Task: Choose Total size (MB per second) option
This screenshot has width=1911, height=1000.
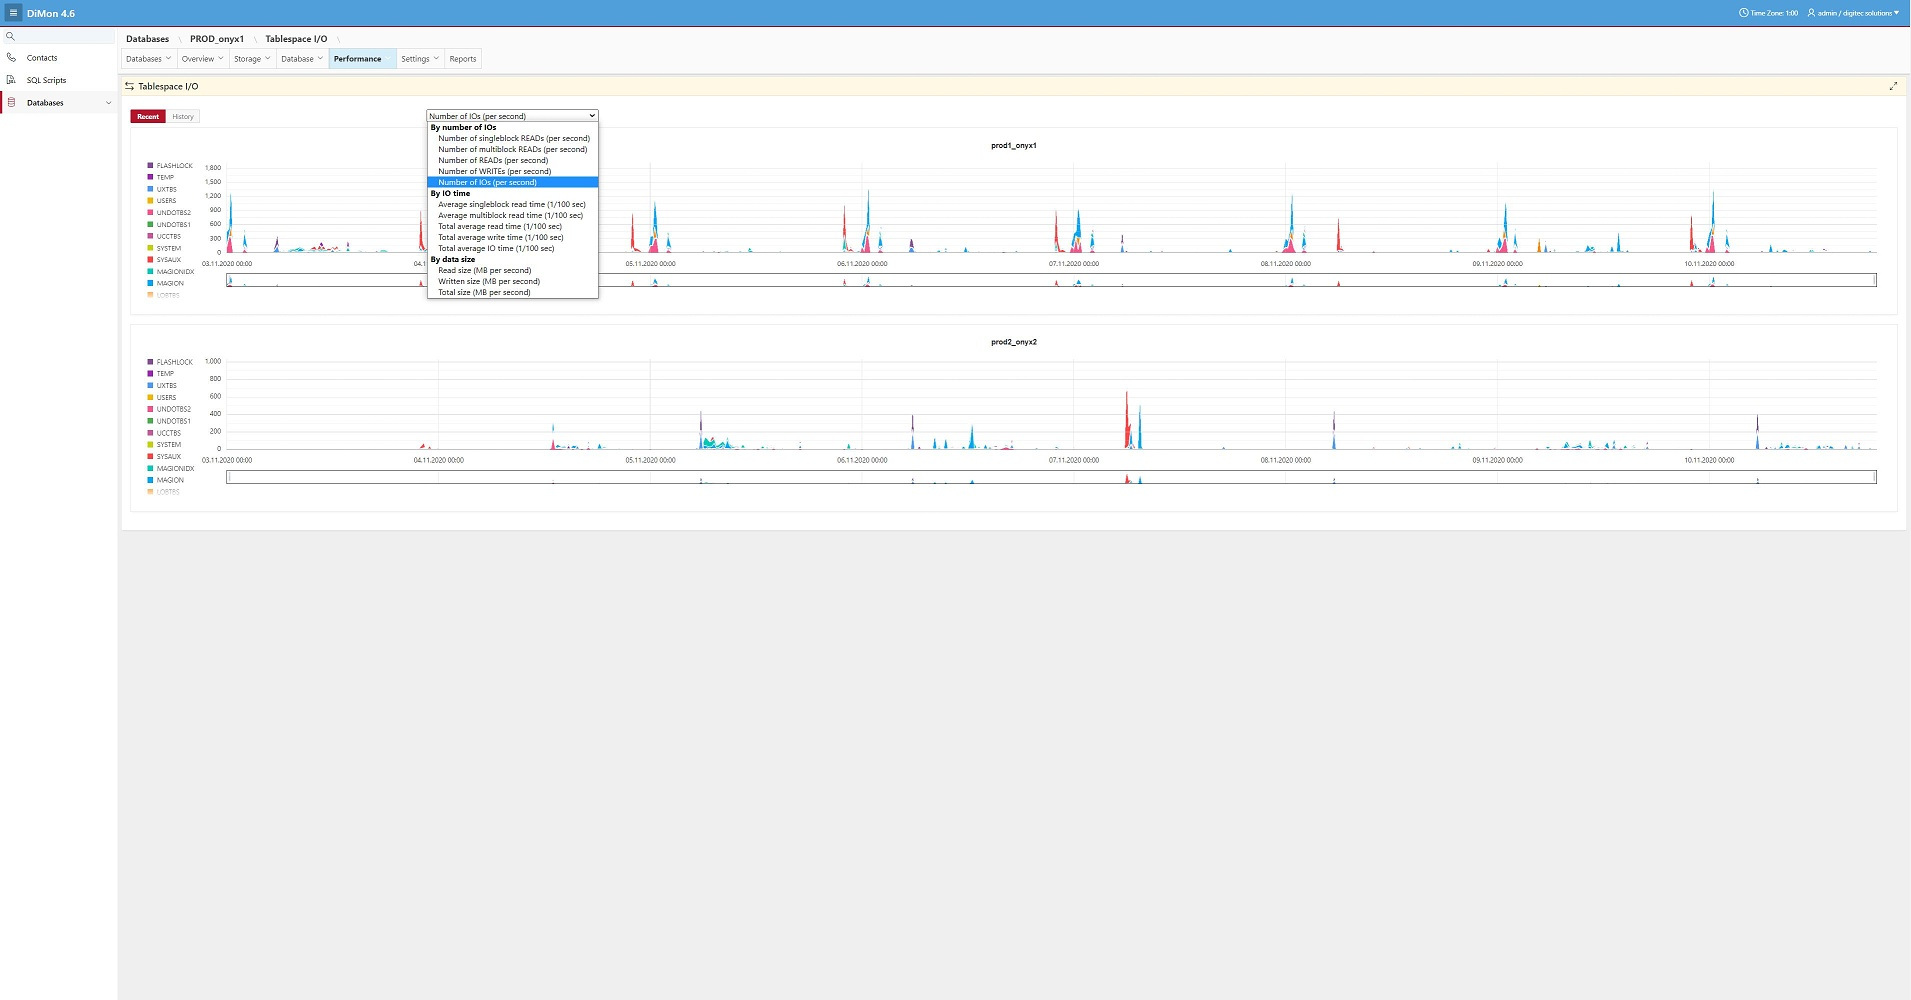Action: (x=484, y=292)
